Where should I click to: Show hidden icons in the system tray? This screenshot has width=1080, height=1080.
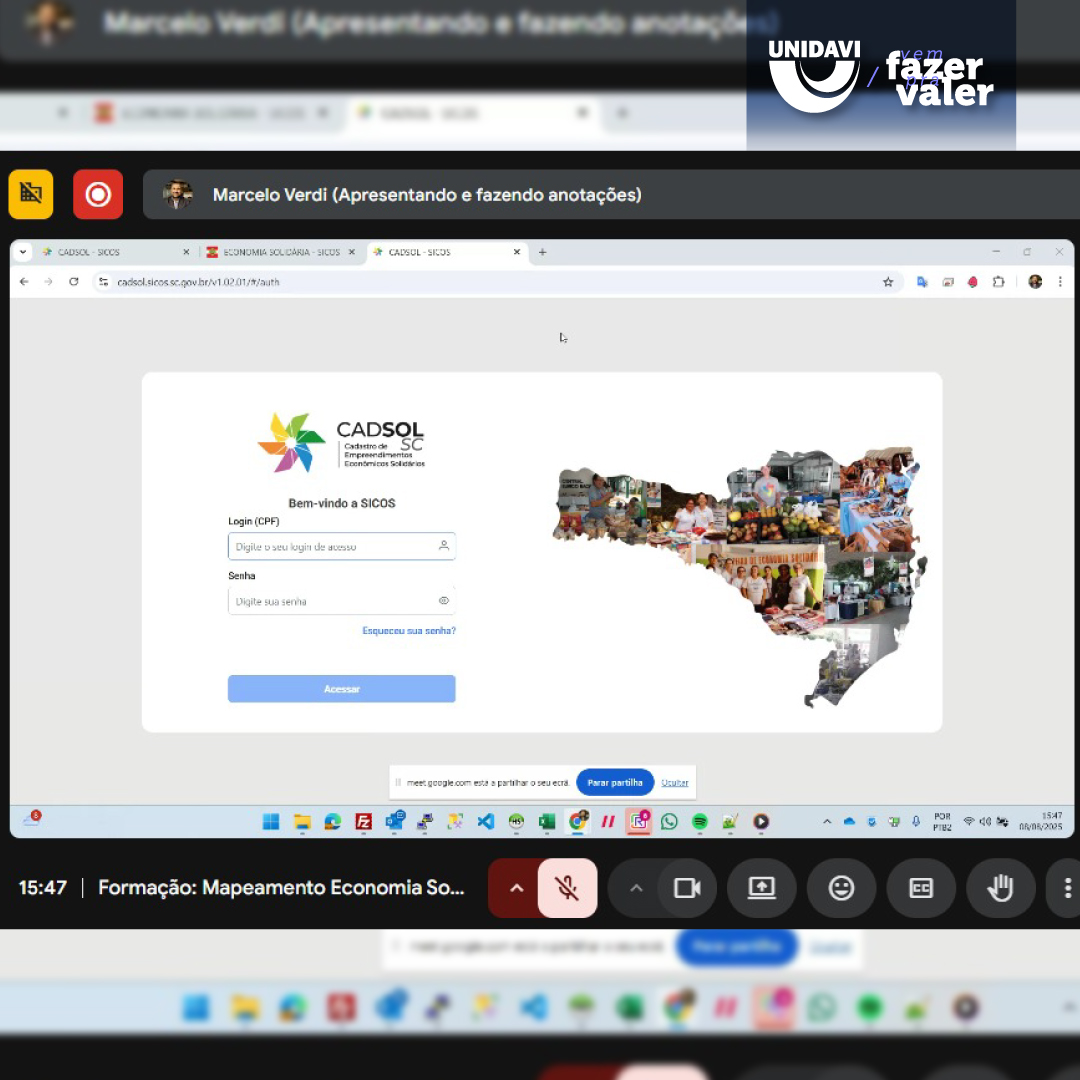(x=827, y=821)
